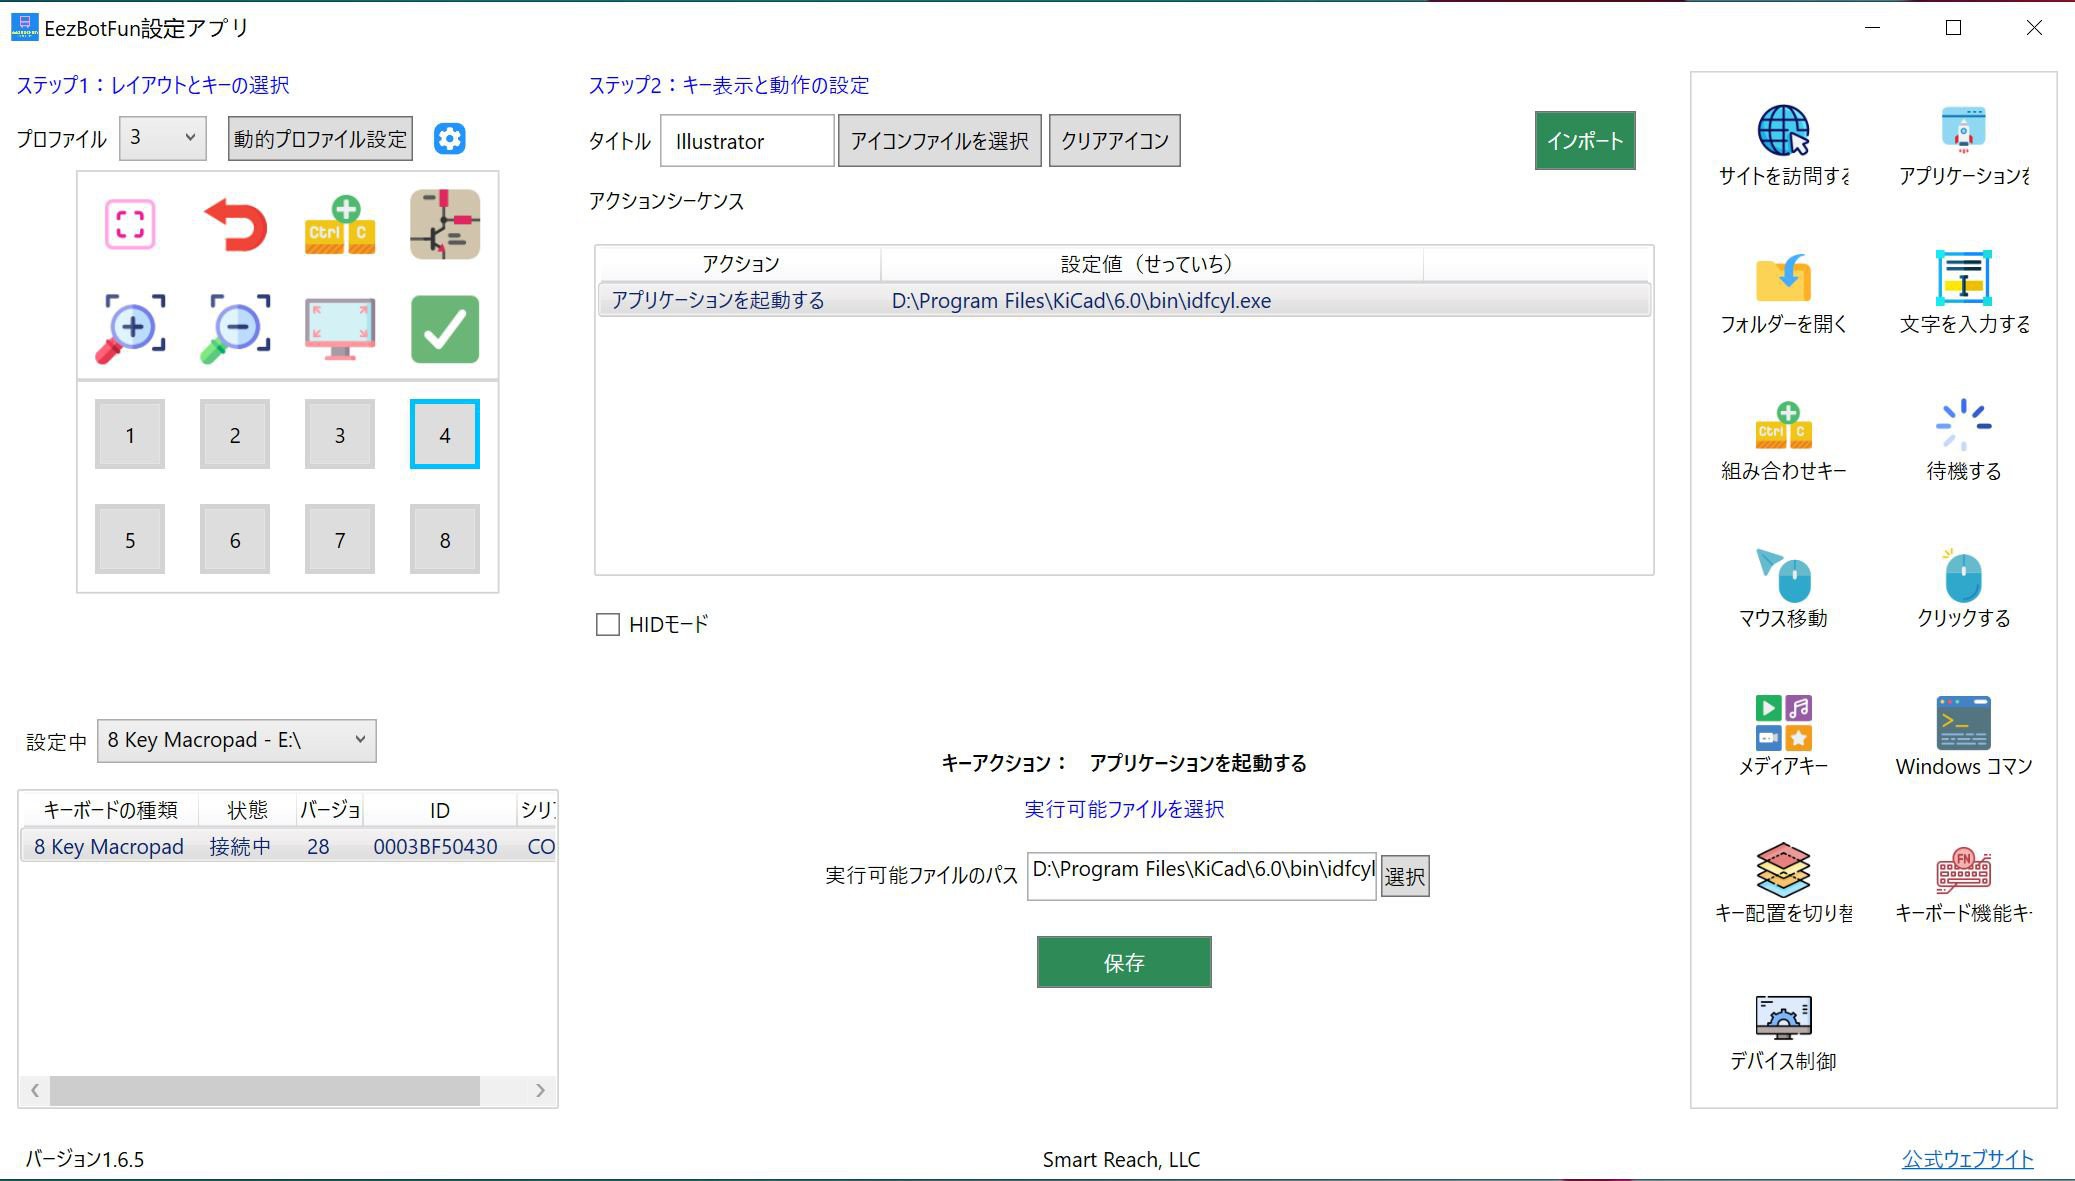2075x1181 pixels.
Task: Select the red undo arrow key icon
Action: [235, 224]
